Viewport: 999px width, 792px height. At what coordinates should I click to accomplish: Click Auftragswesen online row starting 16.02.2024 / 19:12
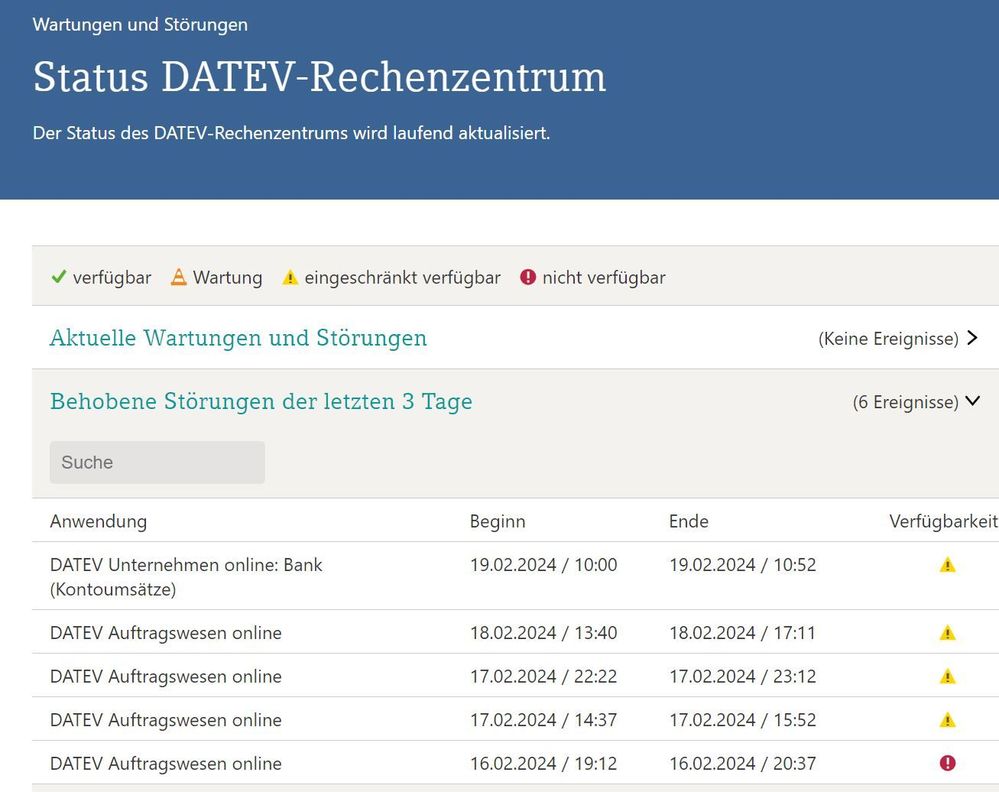515,763
